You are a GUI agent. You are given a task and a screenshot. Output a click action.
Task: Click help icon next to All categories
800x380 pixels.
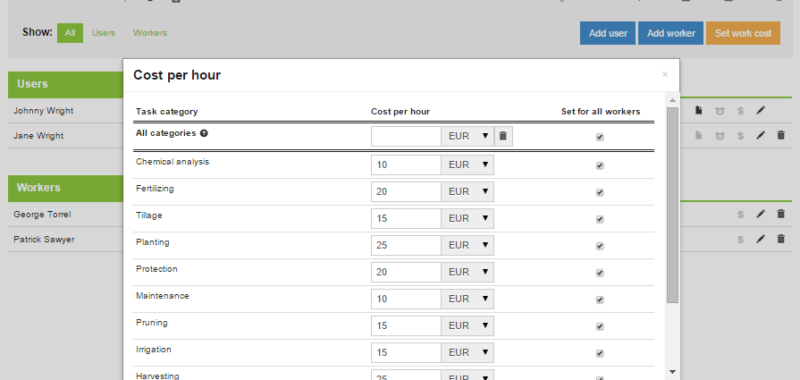[204, 133]
